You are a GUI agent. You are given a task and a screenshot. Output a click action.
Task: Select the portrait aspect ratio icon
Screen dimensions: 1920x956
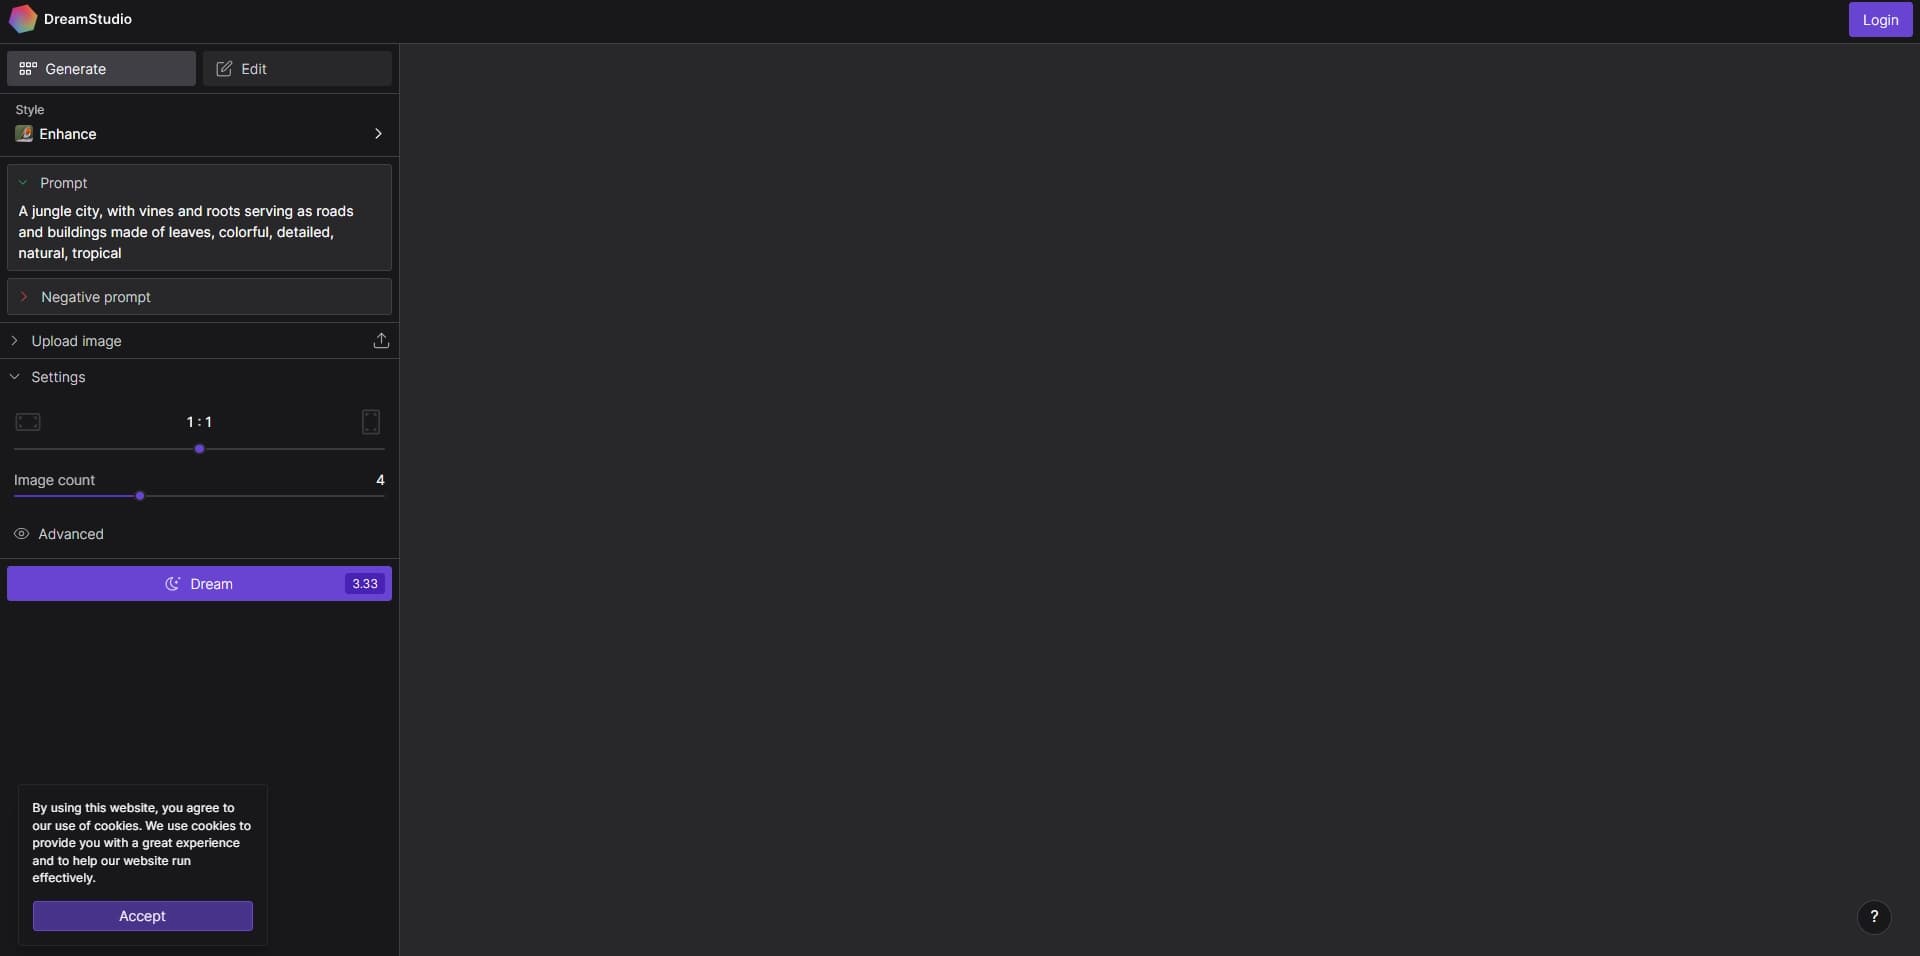click(x=371, y=422)
